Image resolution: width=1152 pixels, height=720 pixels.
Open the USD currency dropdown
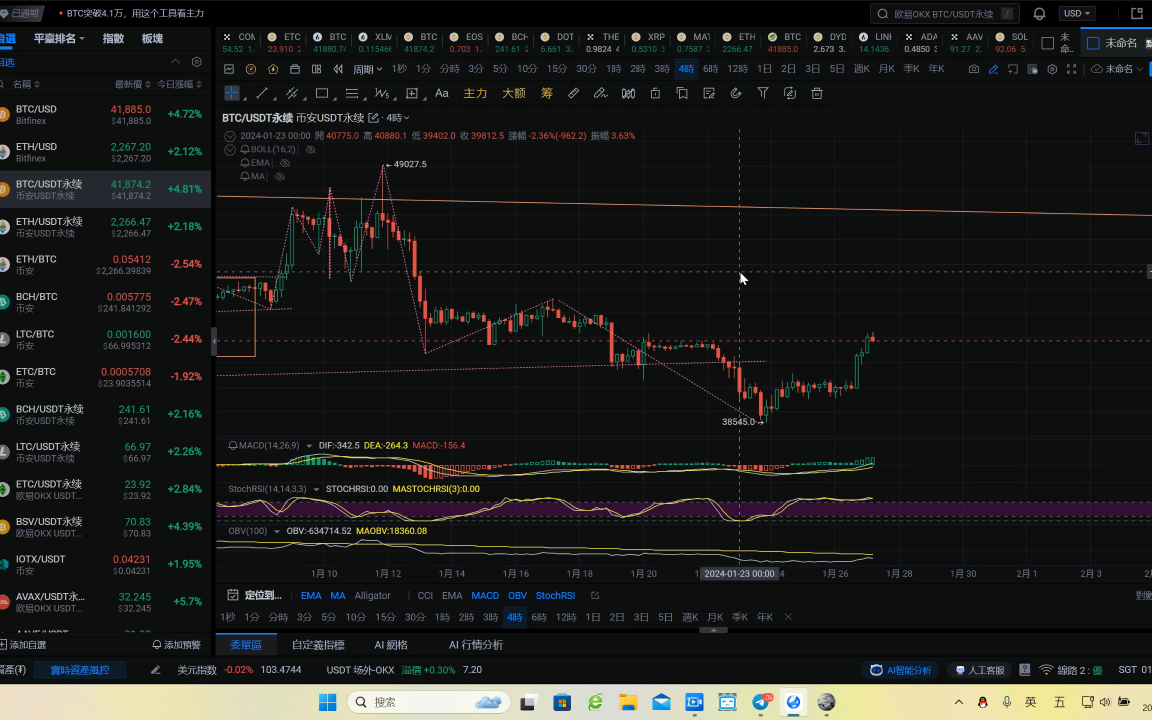pyautogui.click(x=1078, y=14)
